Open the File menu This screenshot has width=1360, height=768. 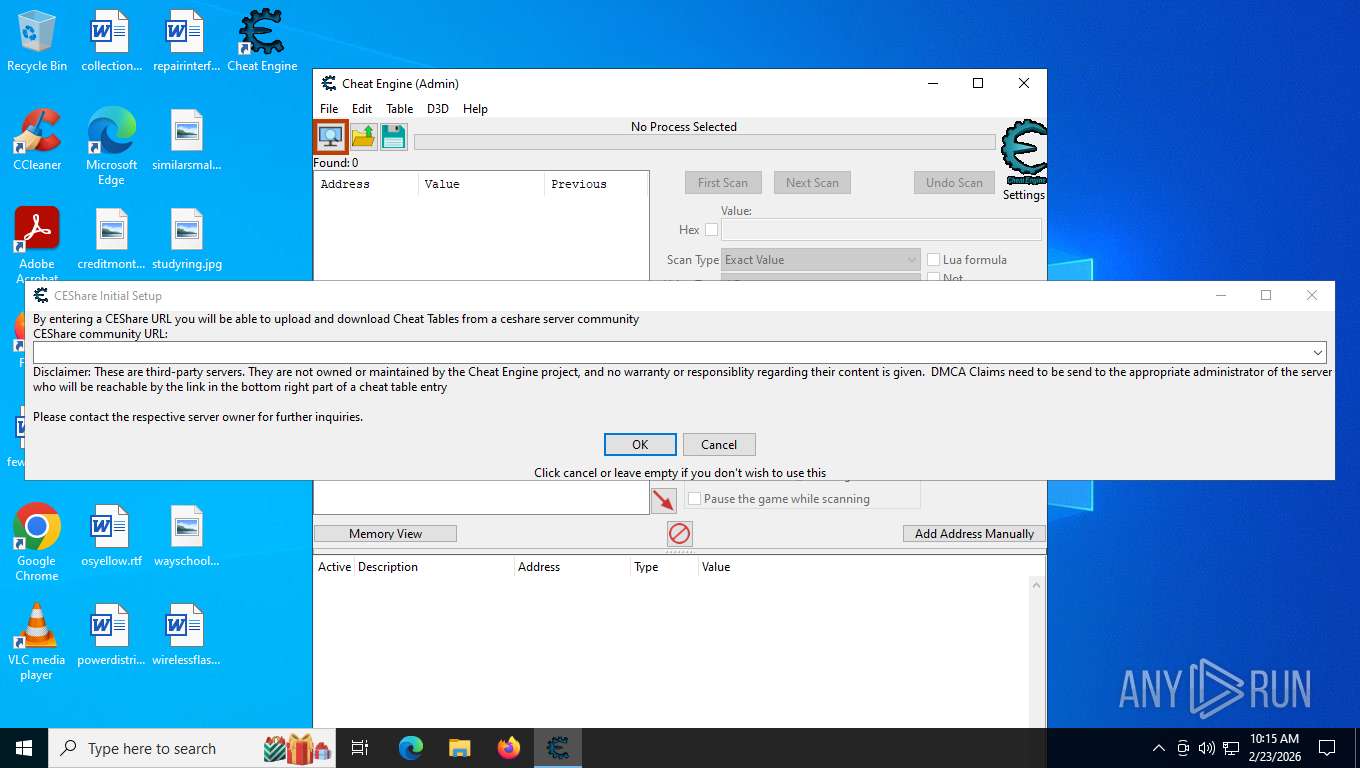[x=329, y=109]
